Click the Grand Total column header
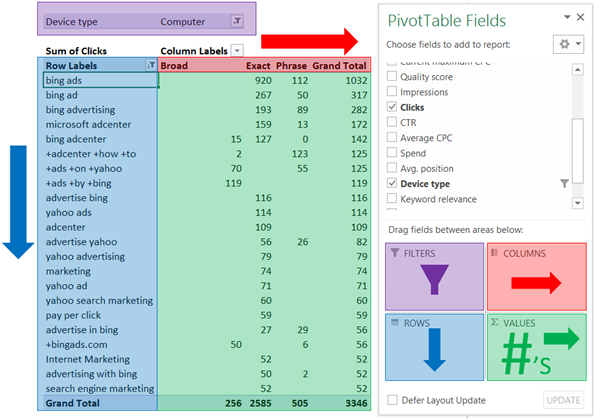This screenshot has height=420, width=600. pos(339,65)
